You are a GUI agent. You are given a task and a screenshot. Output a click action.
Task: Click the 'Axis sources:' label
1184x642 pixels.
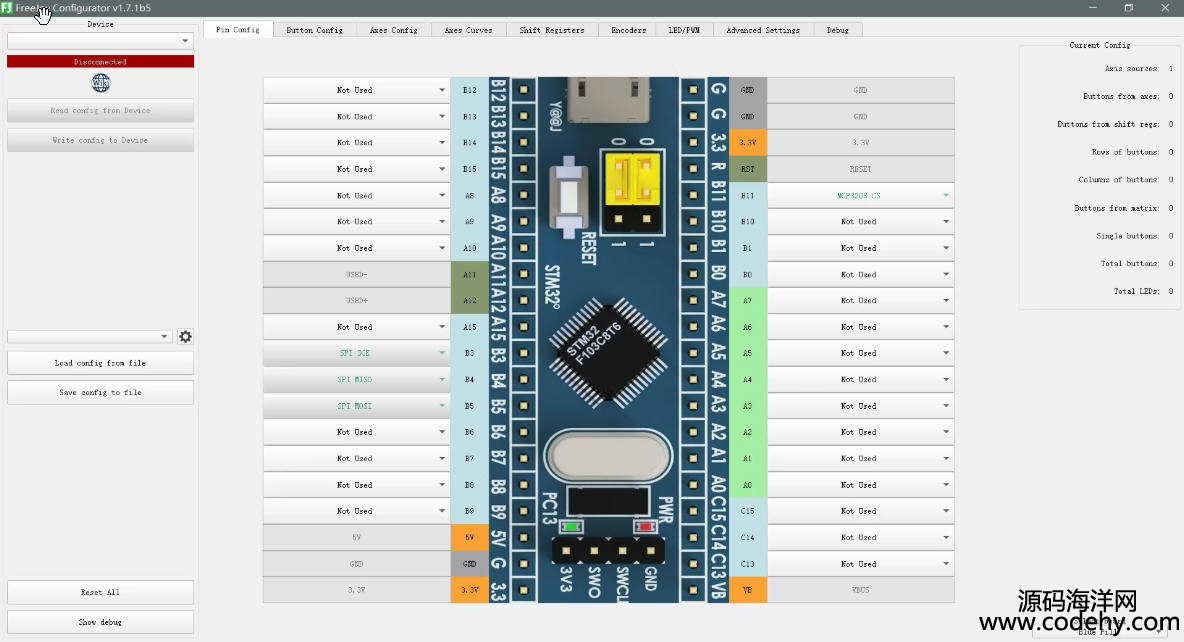point(1131,69)
